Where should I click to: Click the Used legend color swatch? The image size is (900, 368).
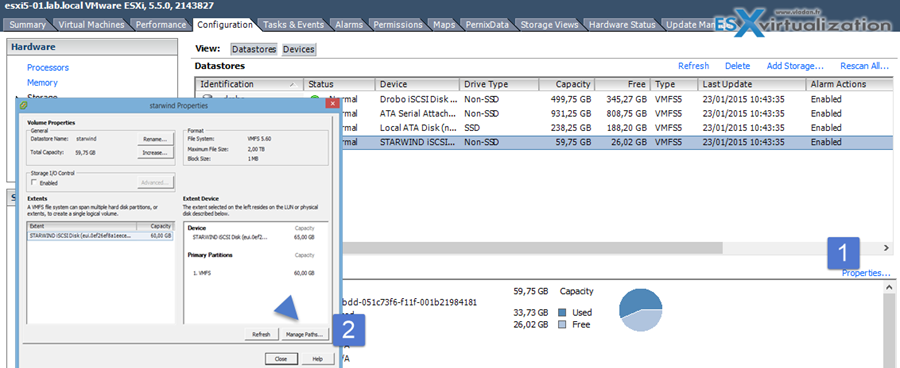coord(562,313)
